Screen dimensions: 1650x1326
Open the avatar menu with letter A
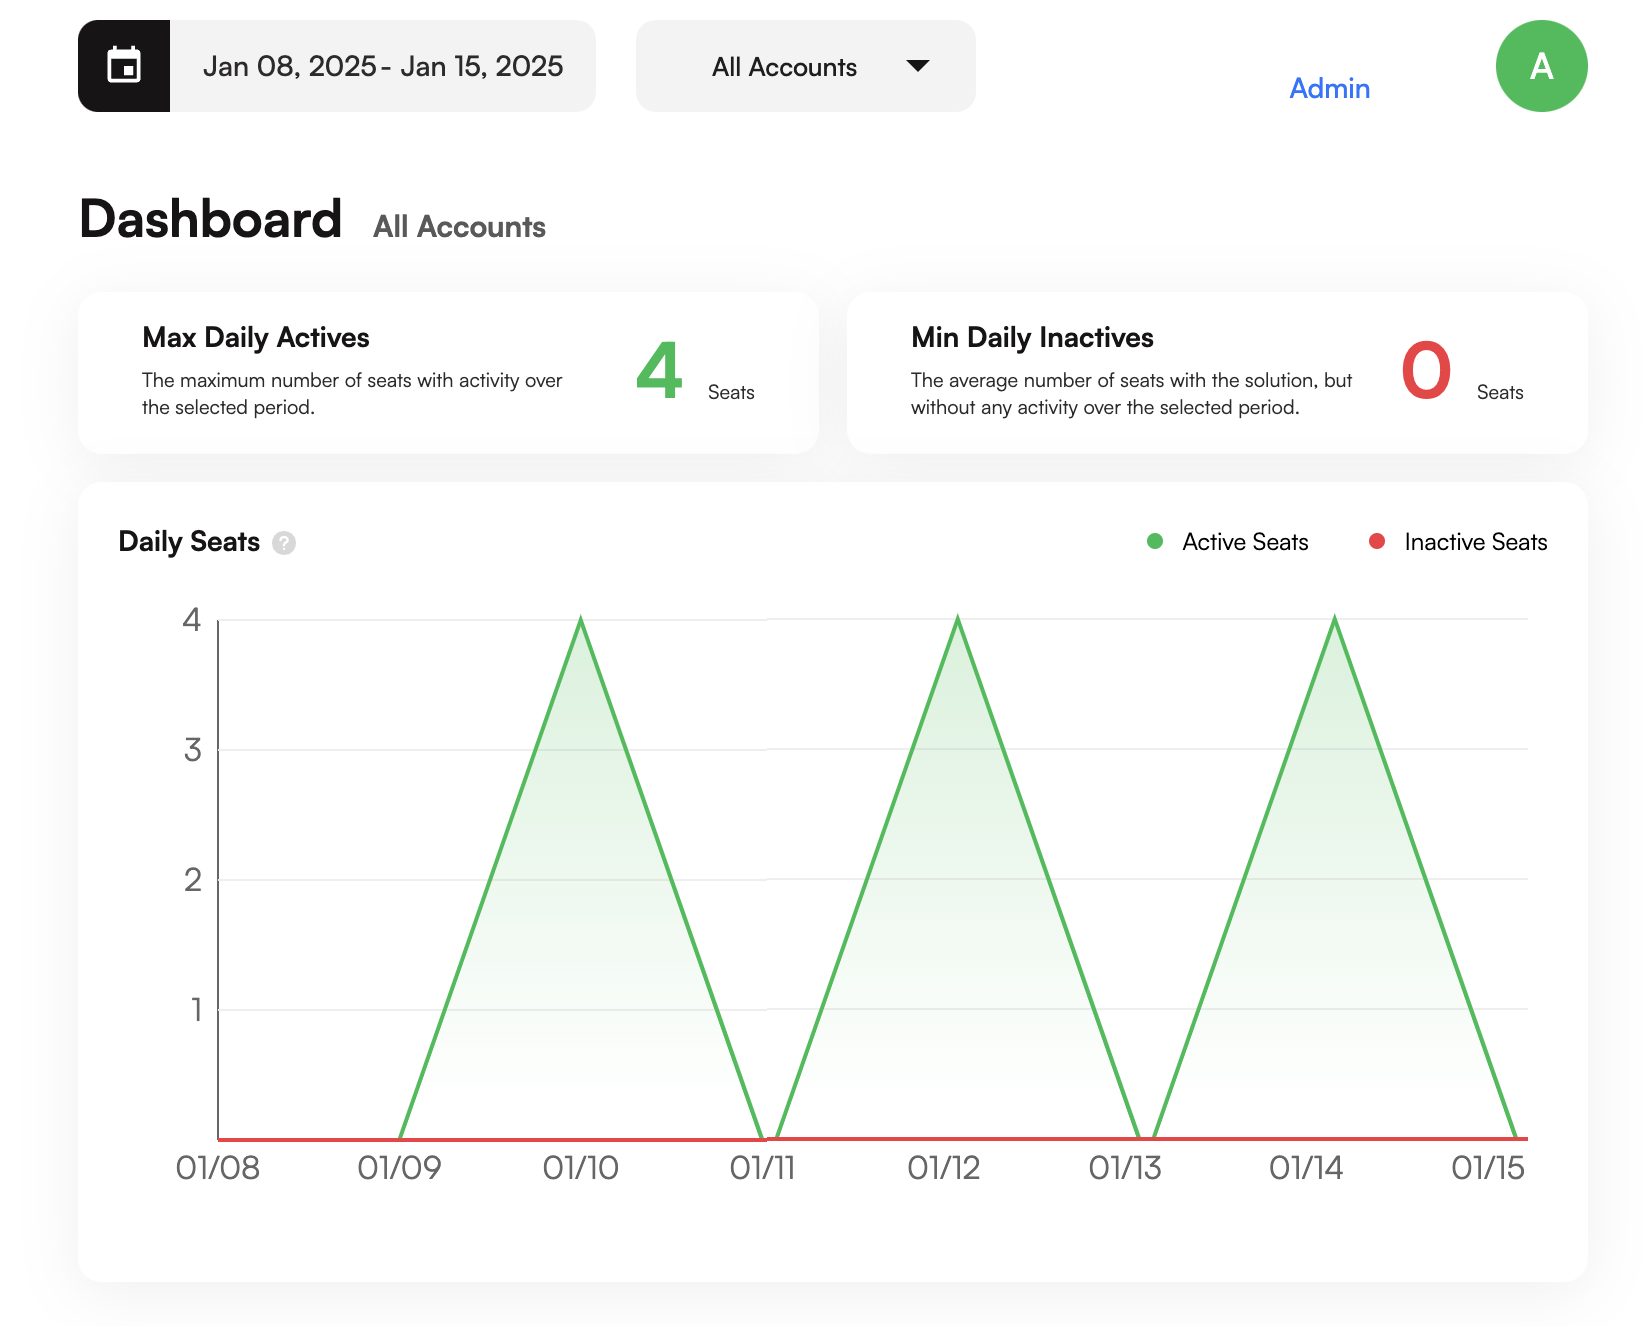point(1541,66)
